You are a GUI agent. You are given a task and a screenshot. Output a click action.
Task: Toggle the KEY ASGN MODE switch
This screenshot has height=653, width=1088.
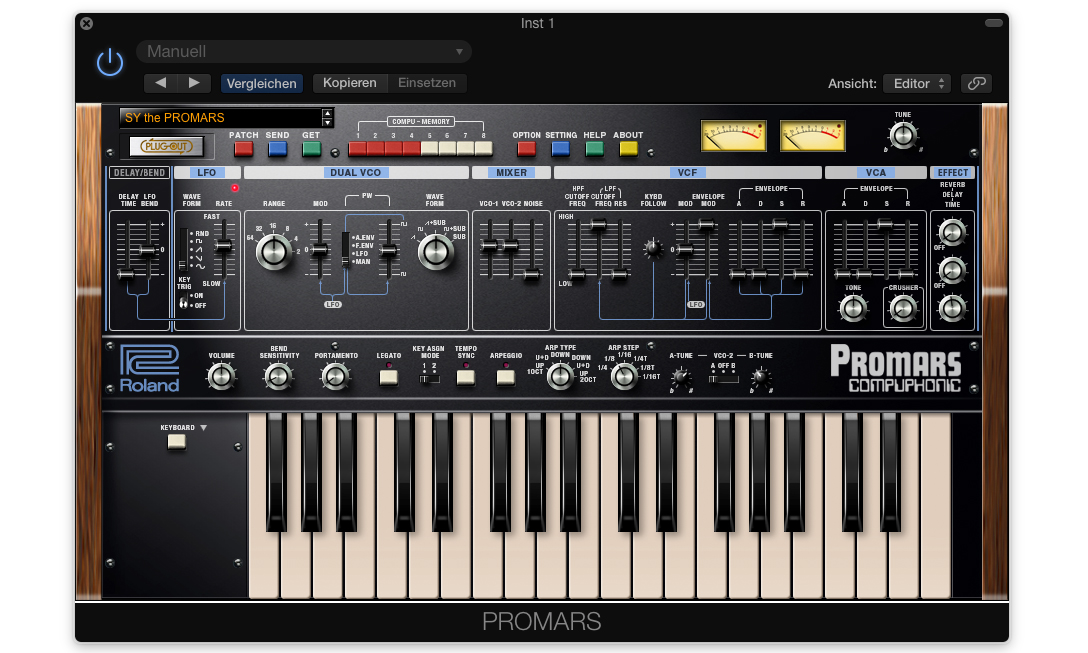click(430, 380)
